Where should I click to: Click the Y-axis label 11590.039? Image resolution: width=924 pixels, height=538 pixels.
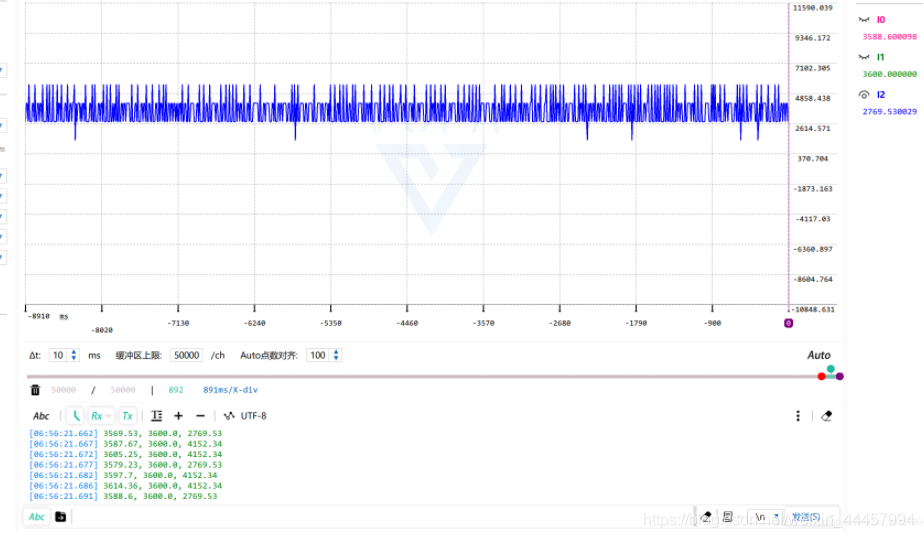point(813,8)
